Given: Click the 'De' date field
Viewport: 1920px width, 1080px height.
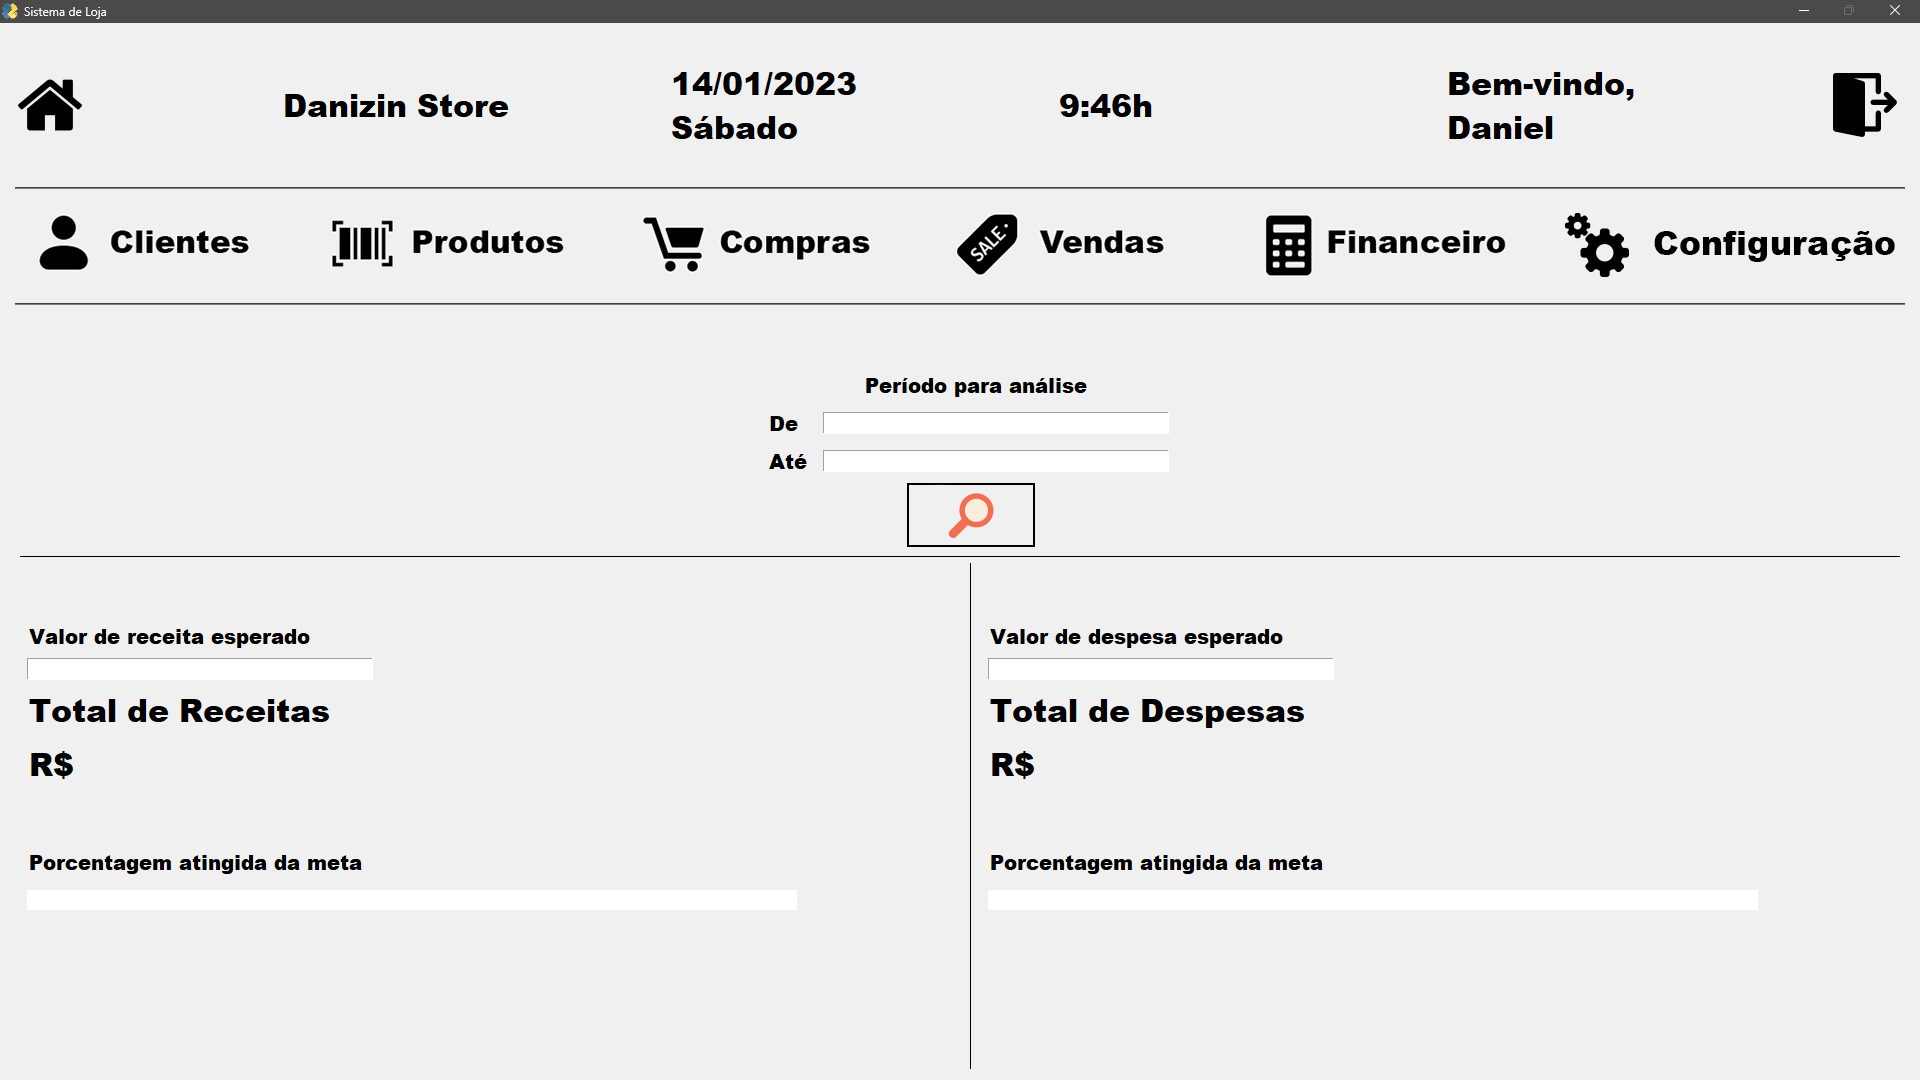Looking at the screenshot, I should (994, 423).
